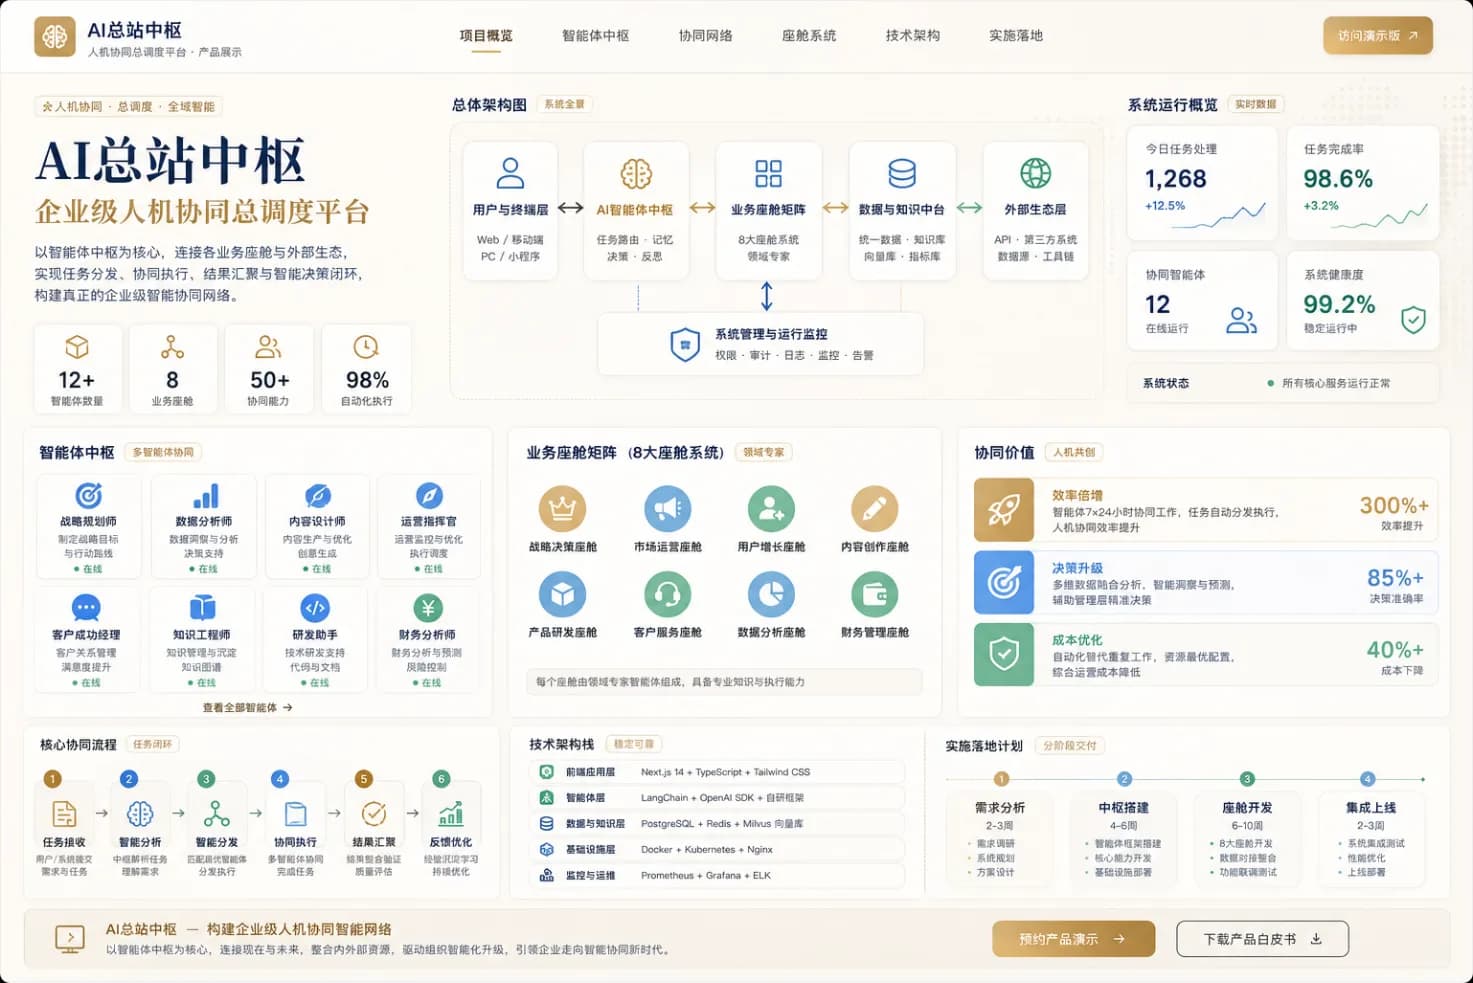Click the 客户服务座舱 headset icon
The width and height of the screenshot is (1473, 983).
coord(667,595)
